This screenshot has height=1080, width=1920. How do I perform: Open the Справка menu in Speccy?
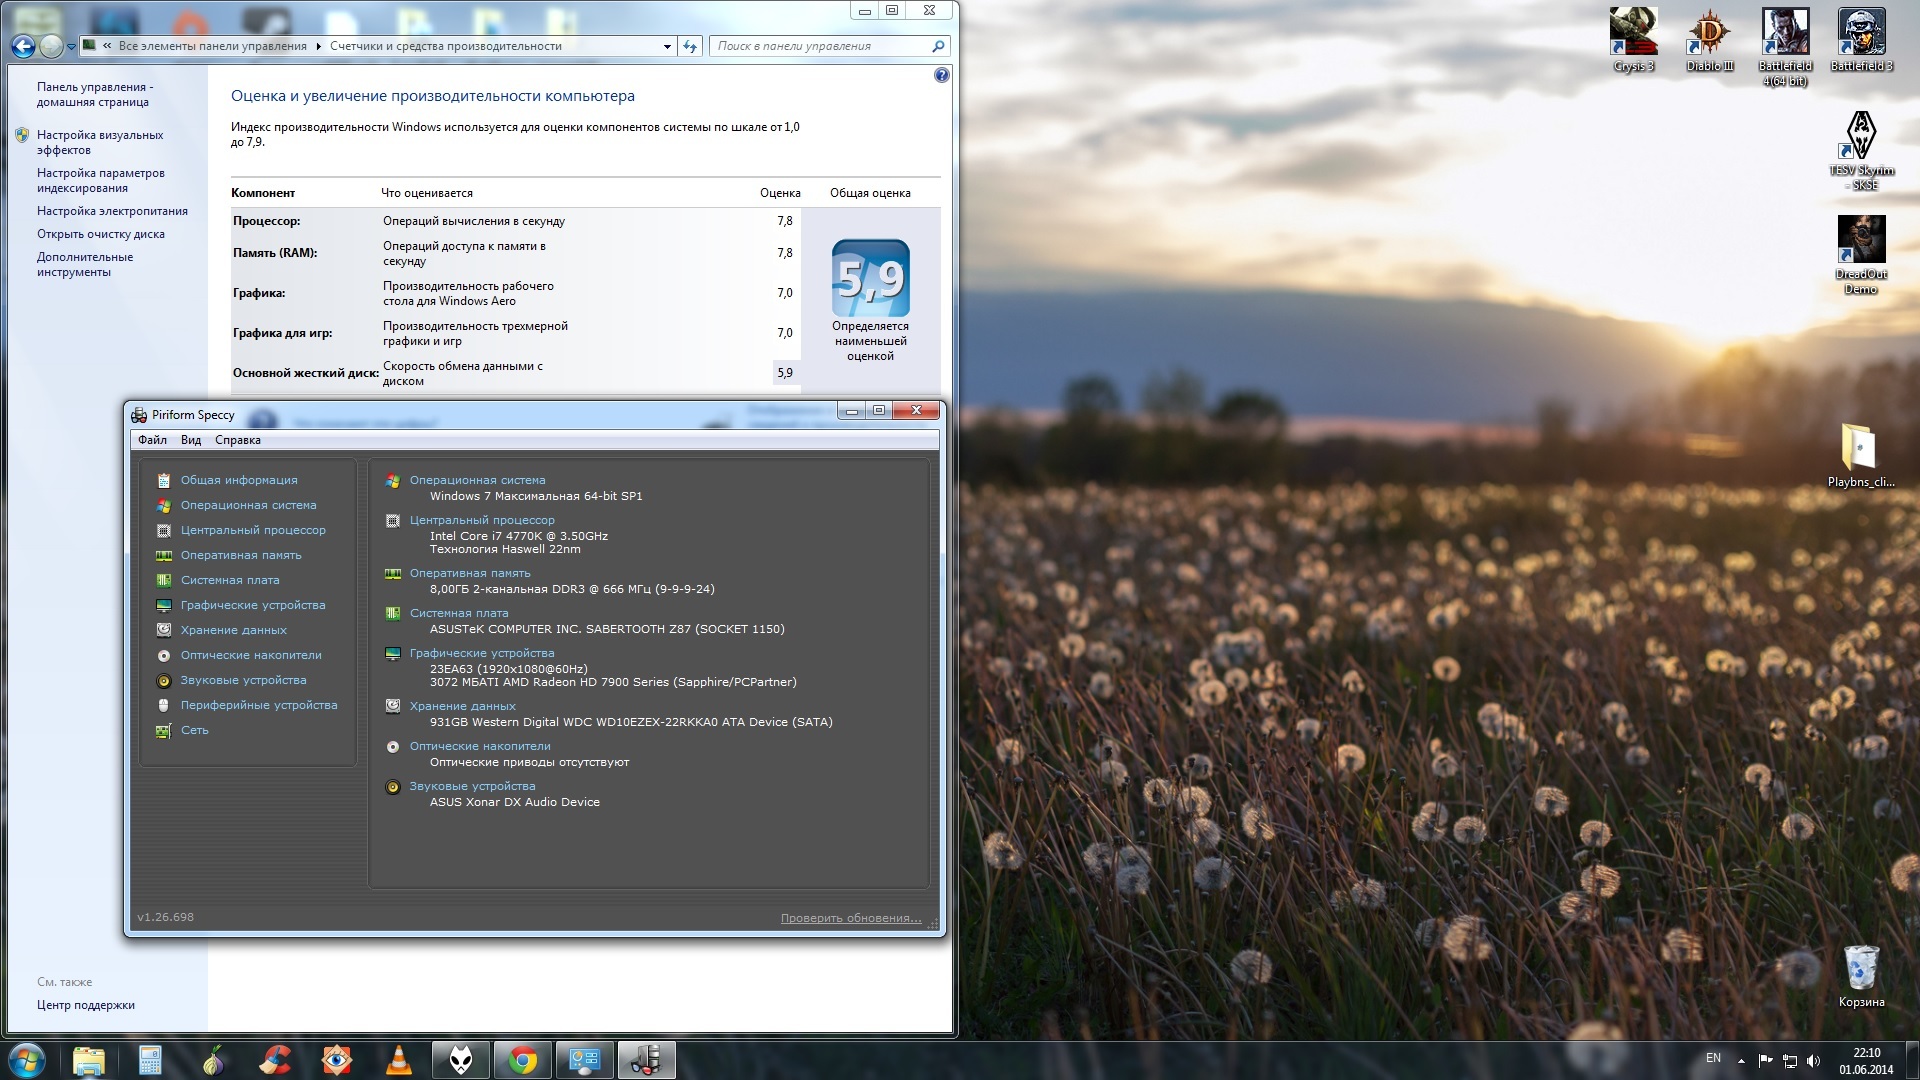pos(237,440)
